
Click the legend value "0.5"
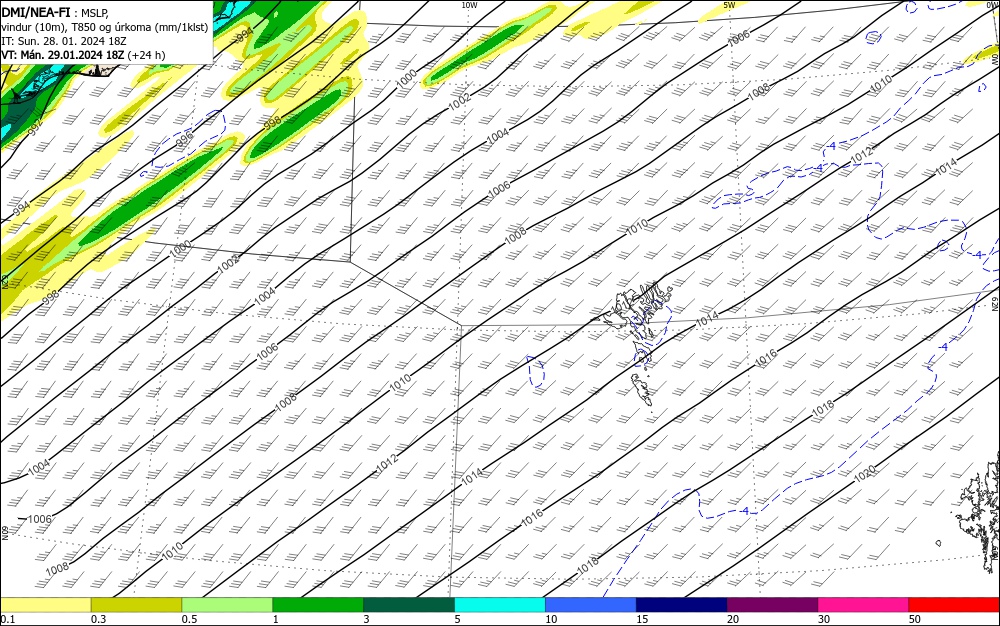[x=189, y=619]
